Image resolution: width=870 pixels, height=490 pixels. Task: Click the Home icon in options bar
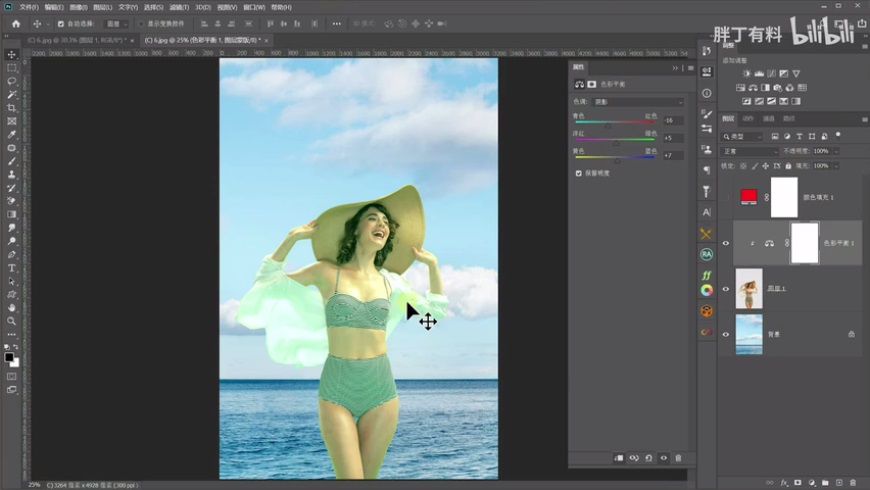click(16, 23)
